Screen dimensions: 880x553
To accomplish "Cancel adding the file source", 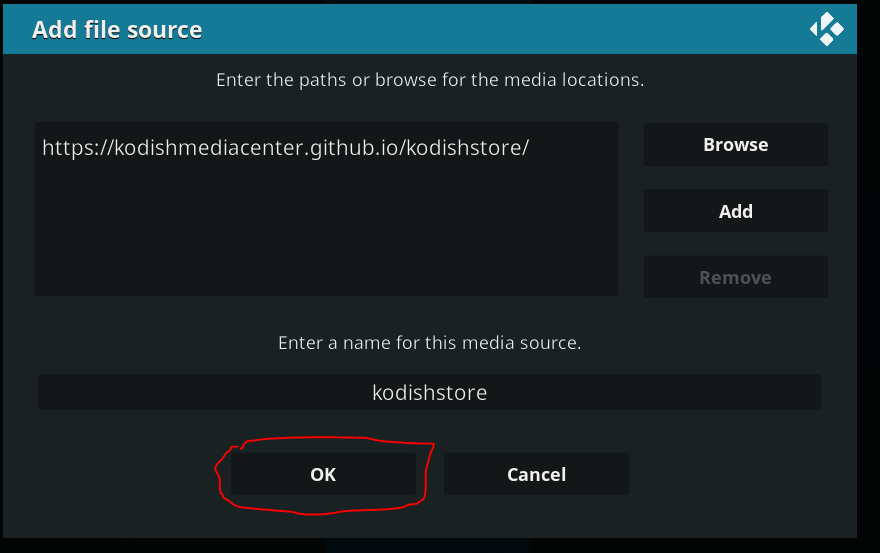I will coord(536,474).
